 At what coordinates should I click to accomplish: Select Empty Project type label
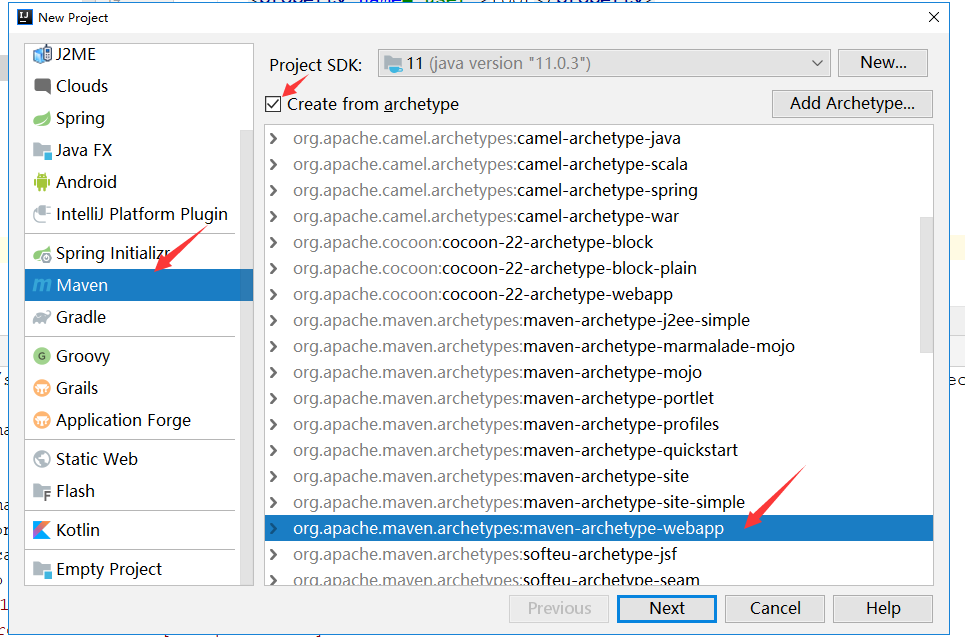109,569
